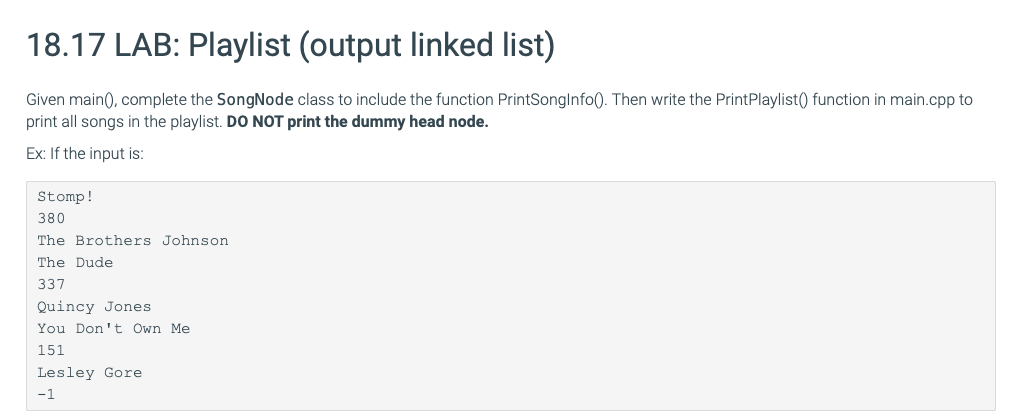Viewport: 1035px width, 419px height.
Task: Click the "Stomp!" line in the input box
Action: (x=65, y=197)
